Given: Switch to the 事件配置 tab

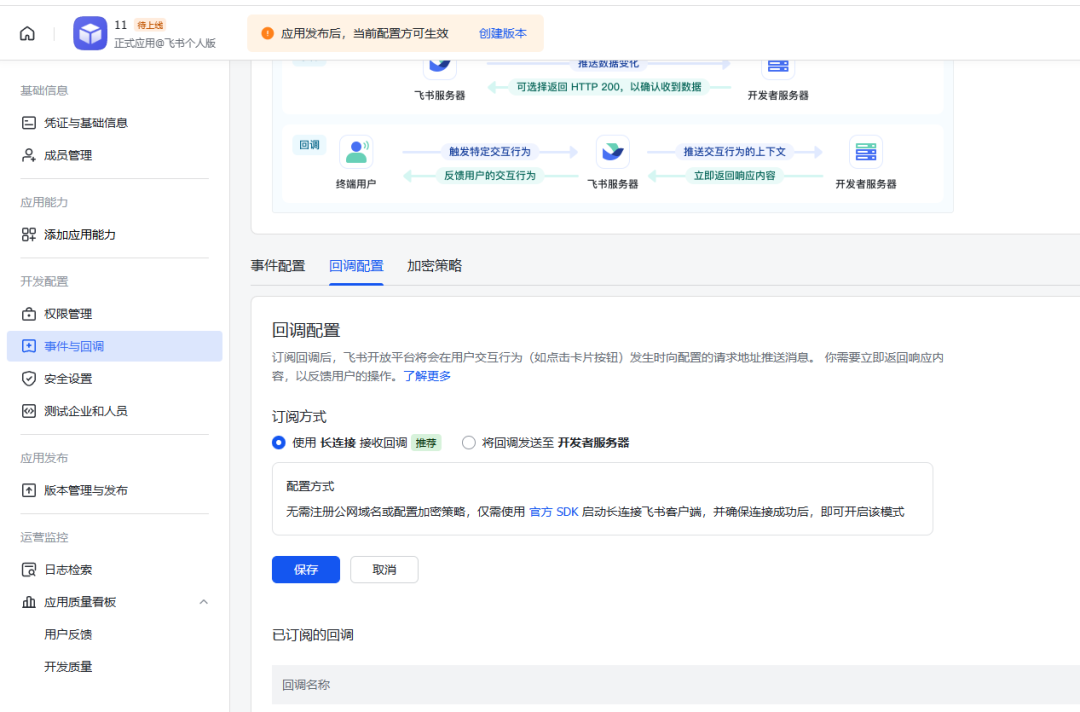Looking at the screenshot, I should 277,265.
